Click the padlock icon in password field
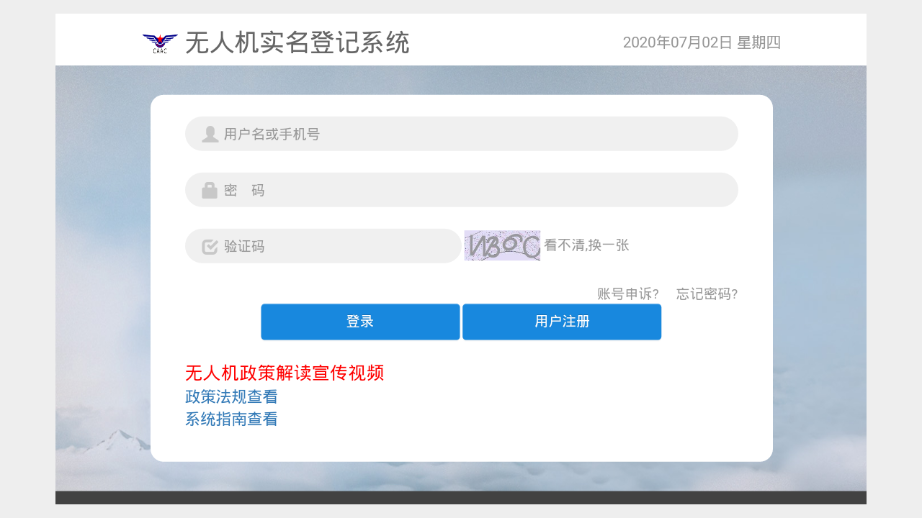Screen dimensions: 922x518 (210, 190)
